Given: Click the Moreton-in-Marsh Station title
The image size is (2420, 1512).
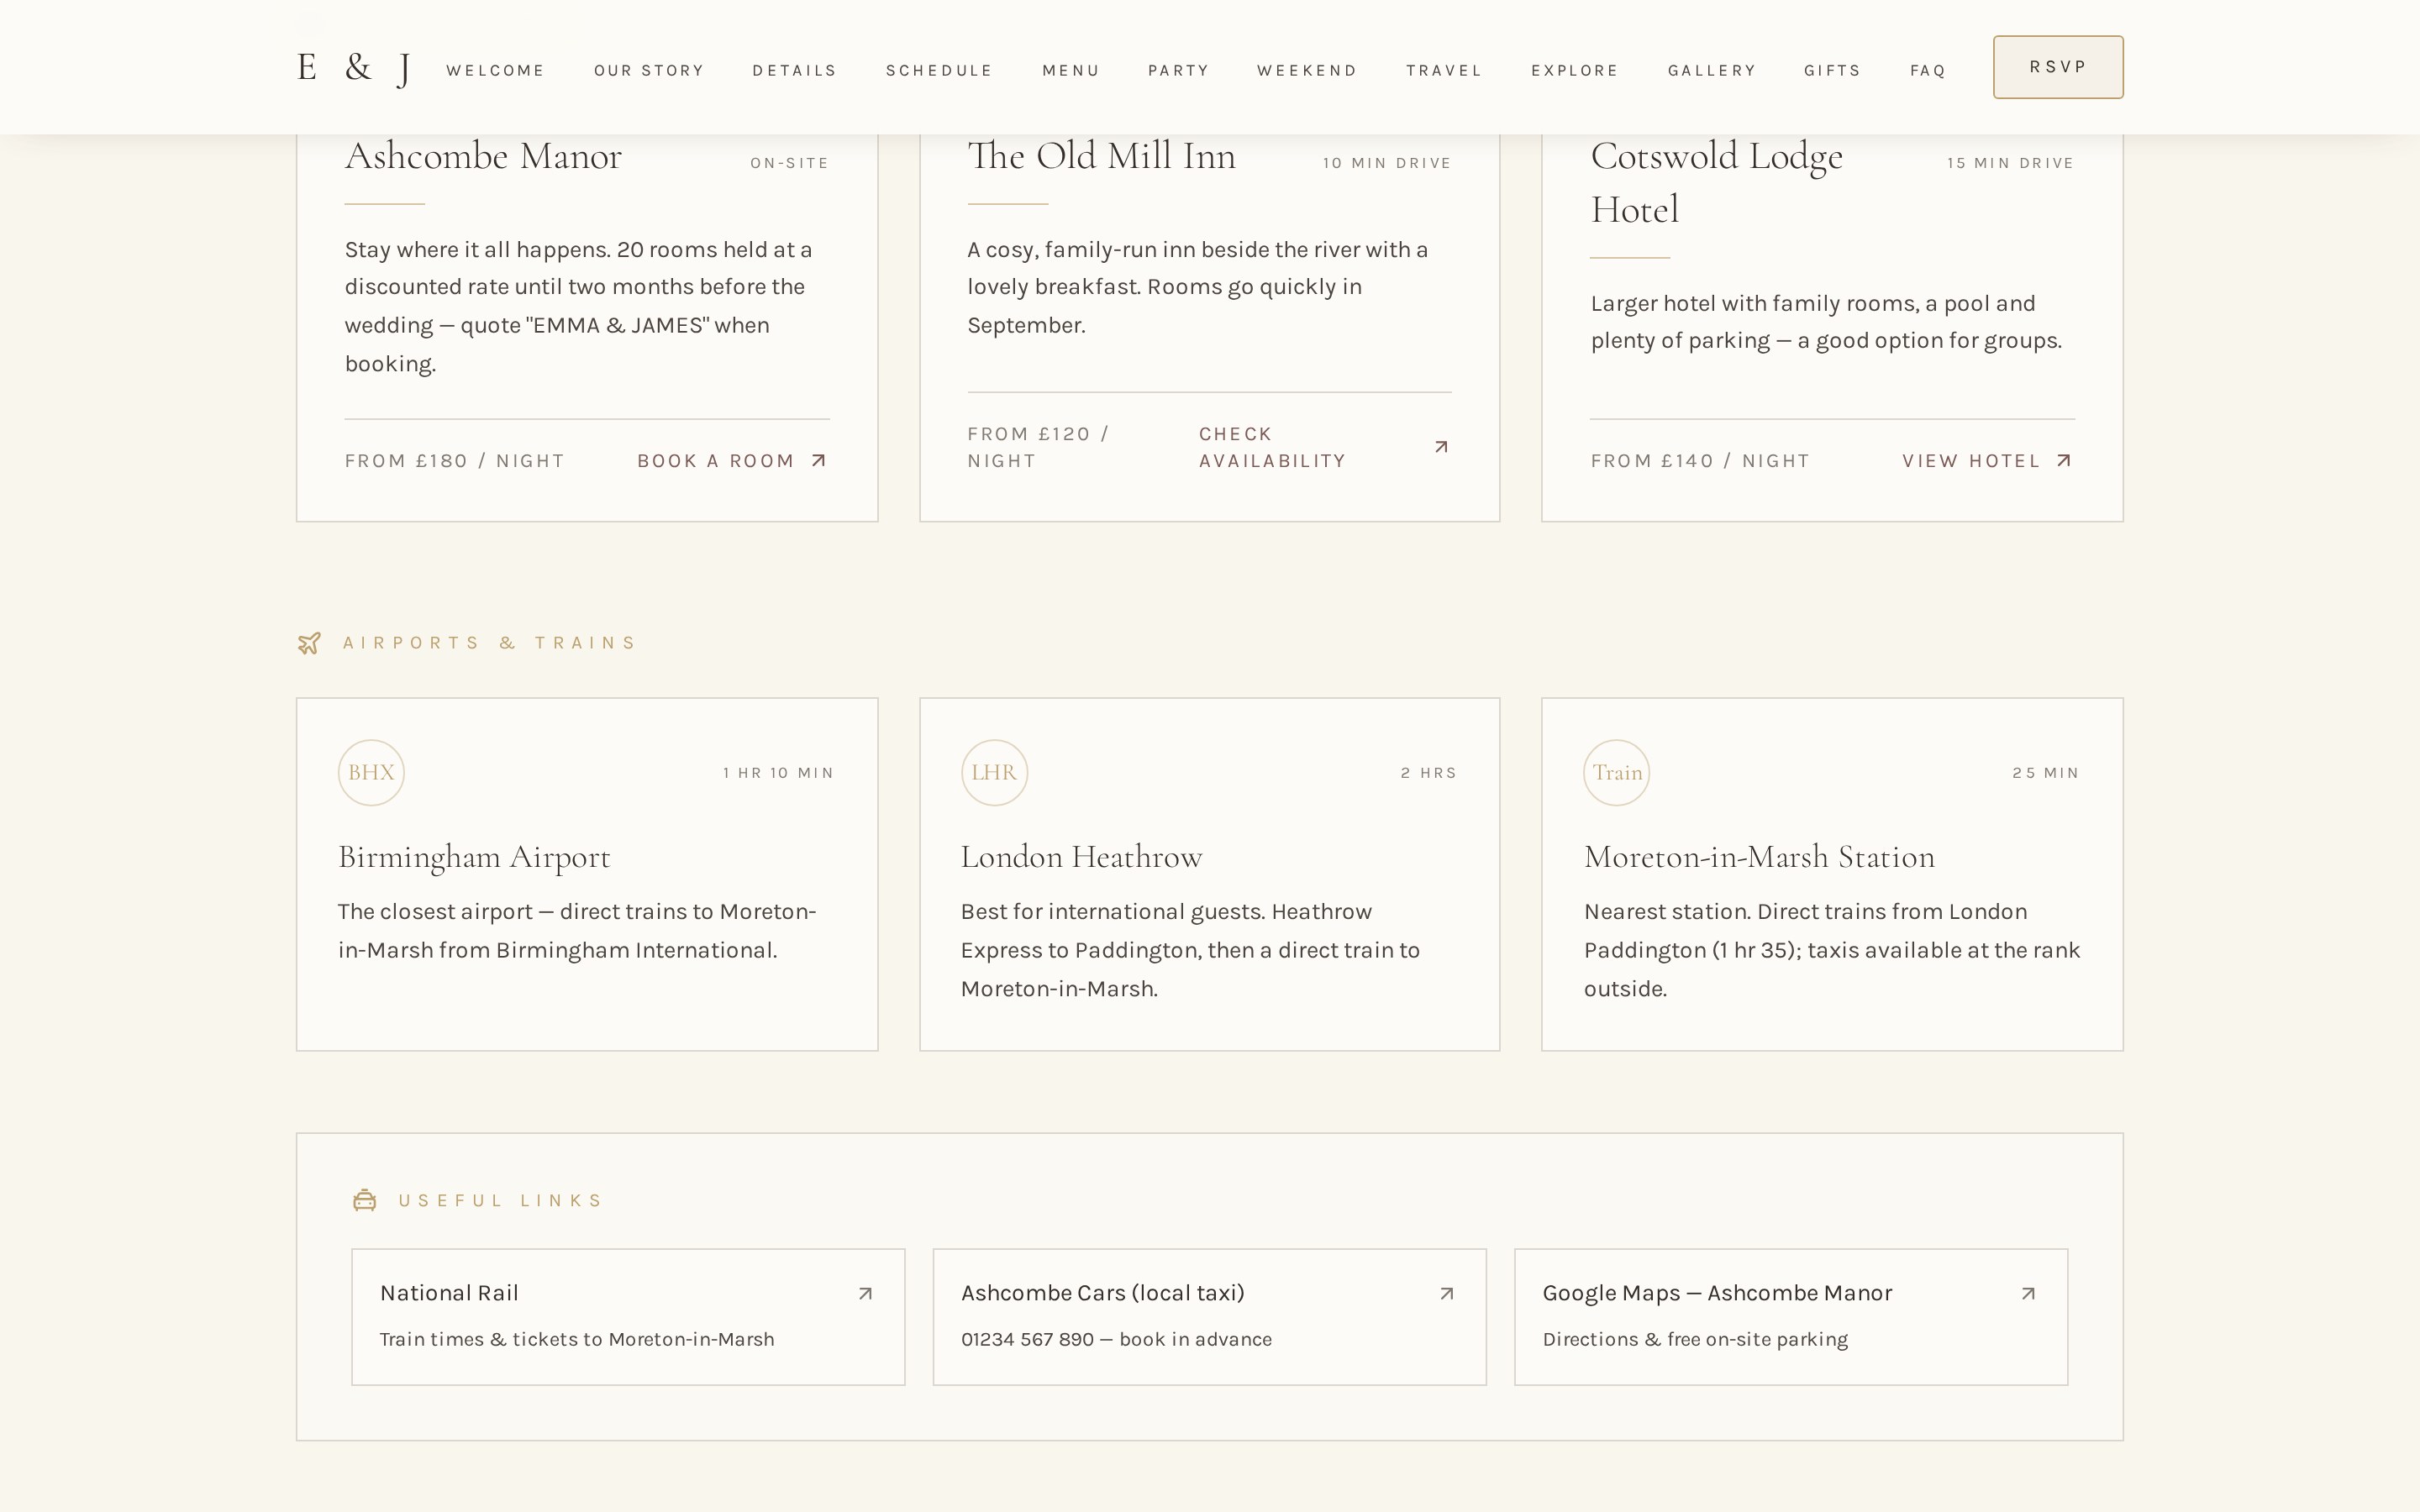Looking at the screenshot, I should pyautogui.click(x=1759, y=858).
